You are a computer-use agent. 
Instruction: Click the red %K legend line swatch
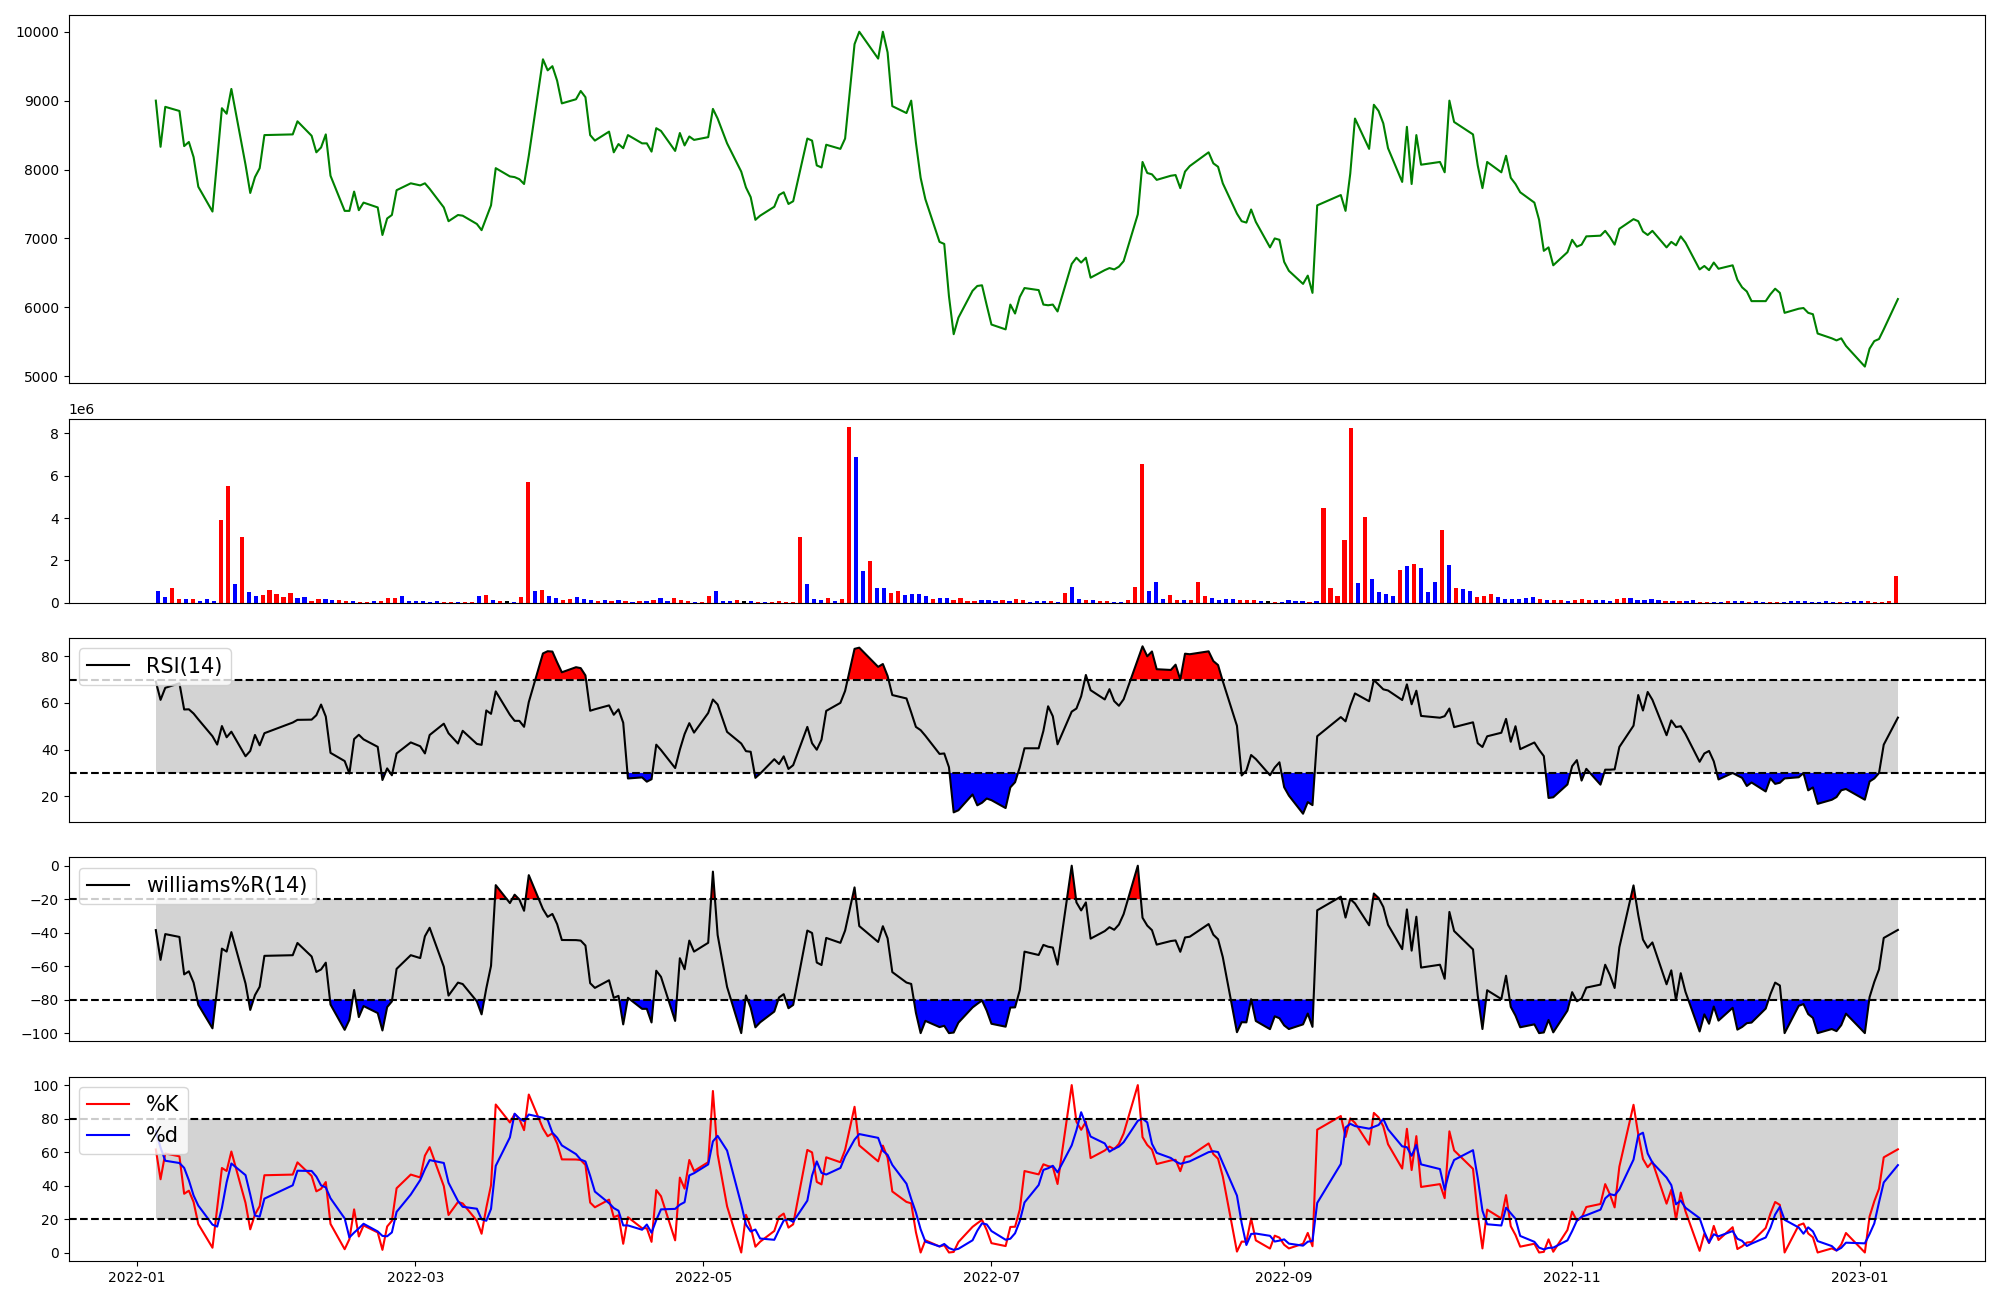tap(108, 1104)
